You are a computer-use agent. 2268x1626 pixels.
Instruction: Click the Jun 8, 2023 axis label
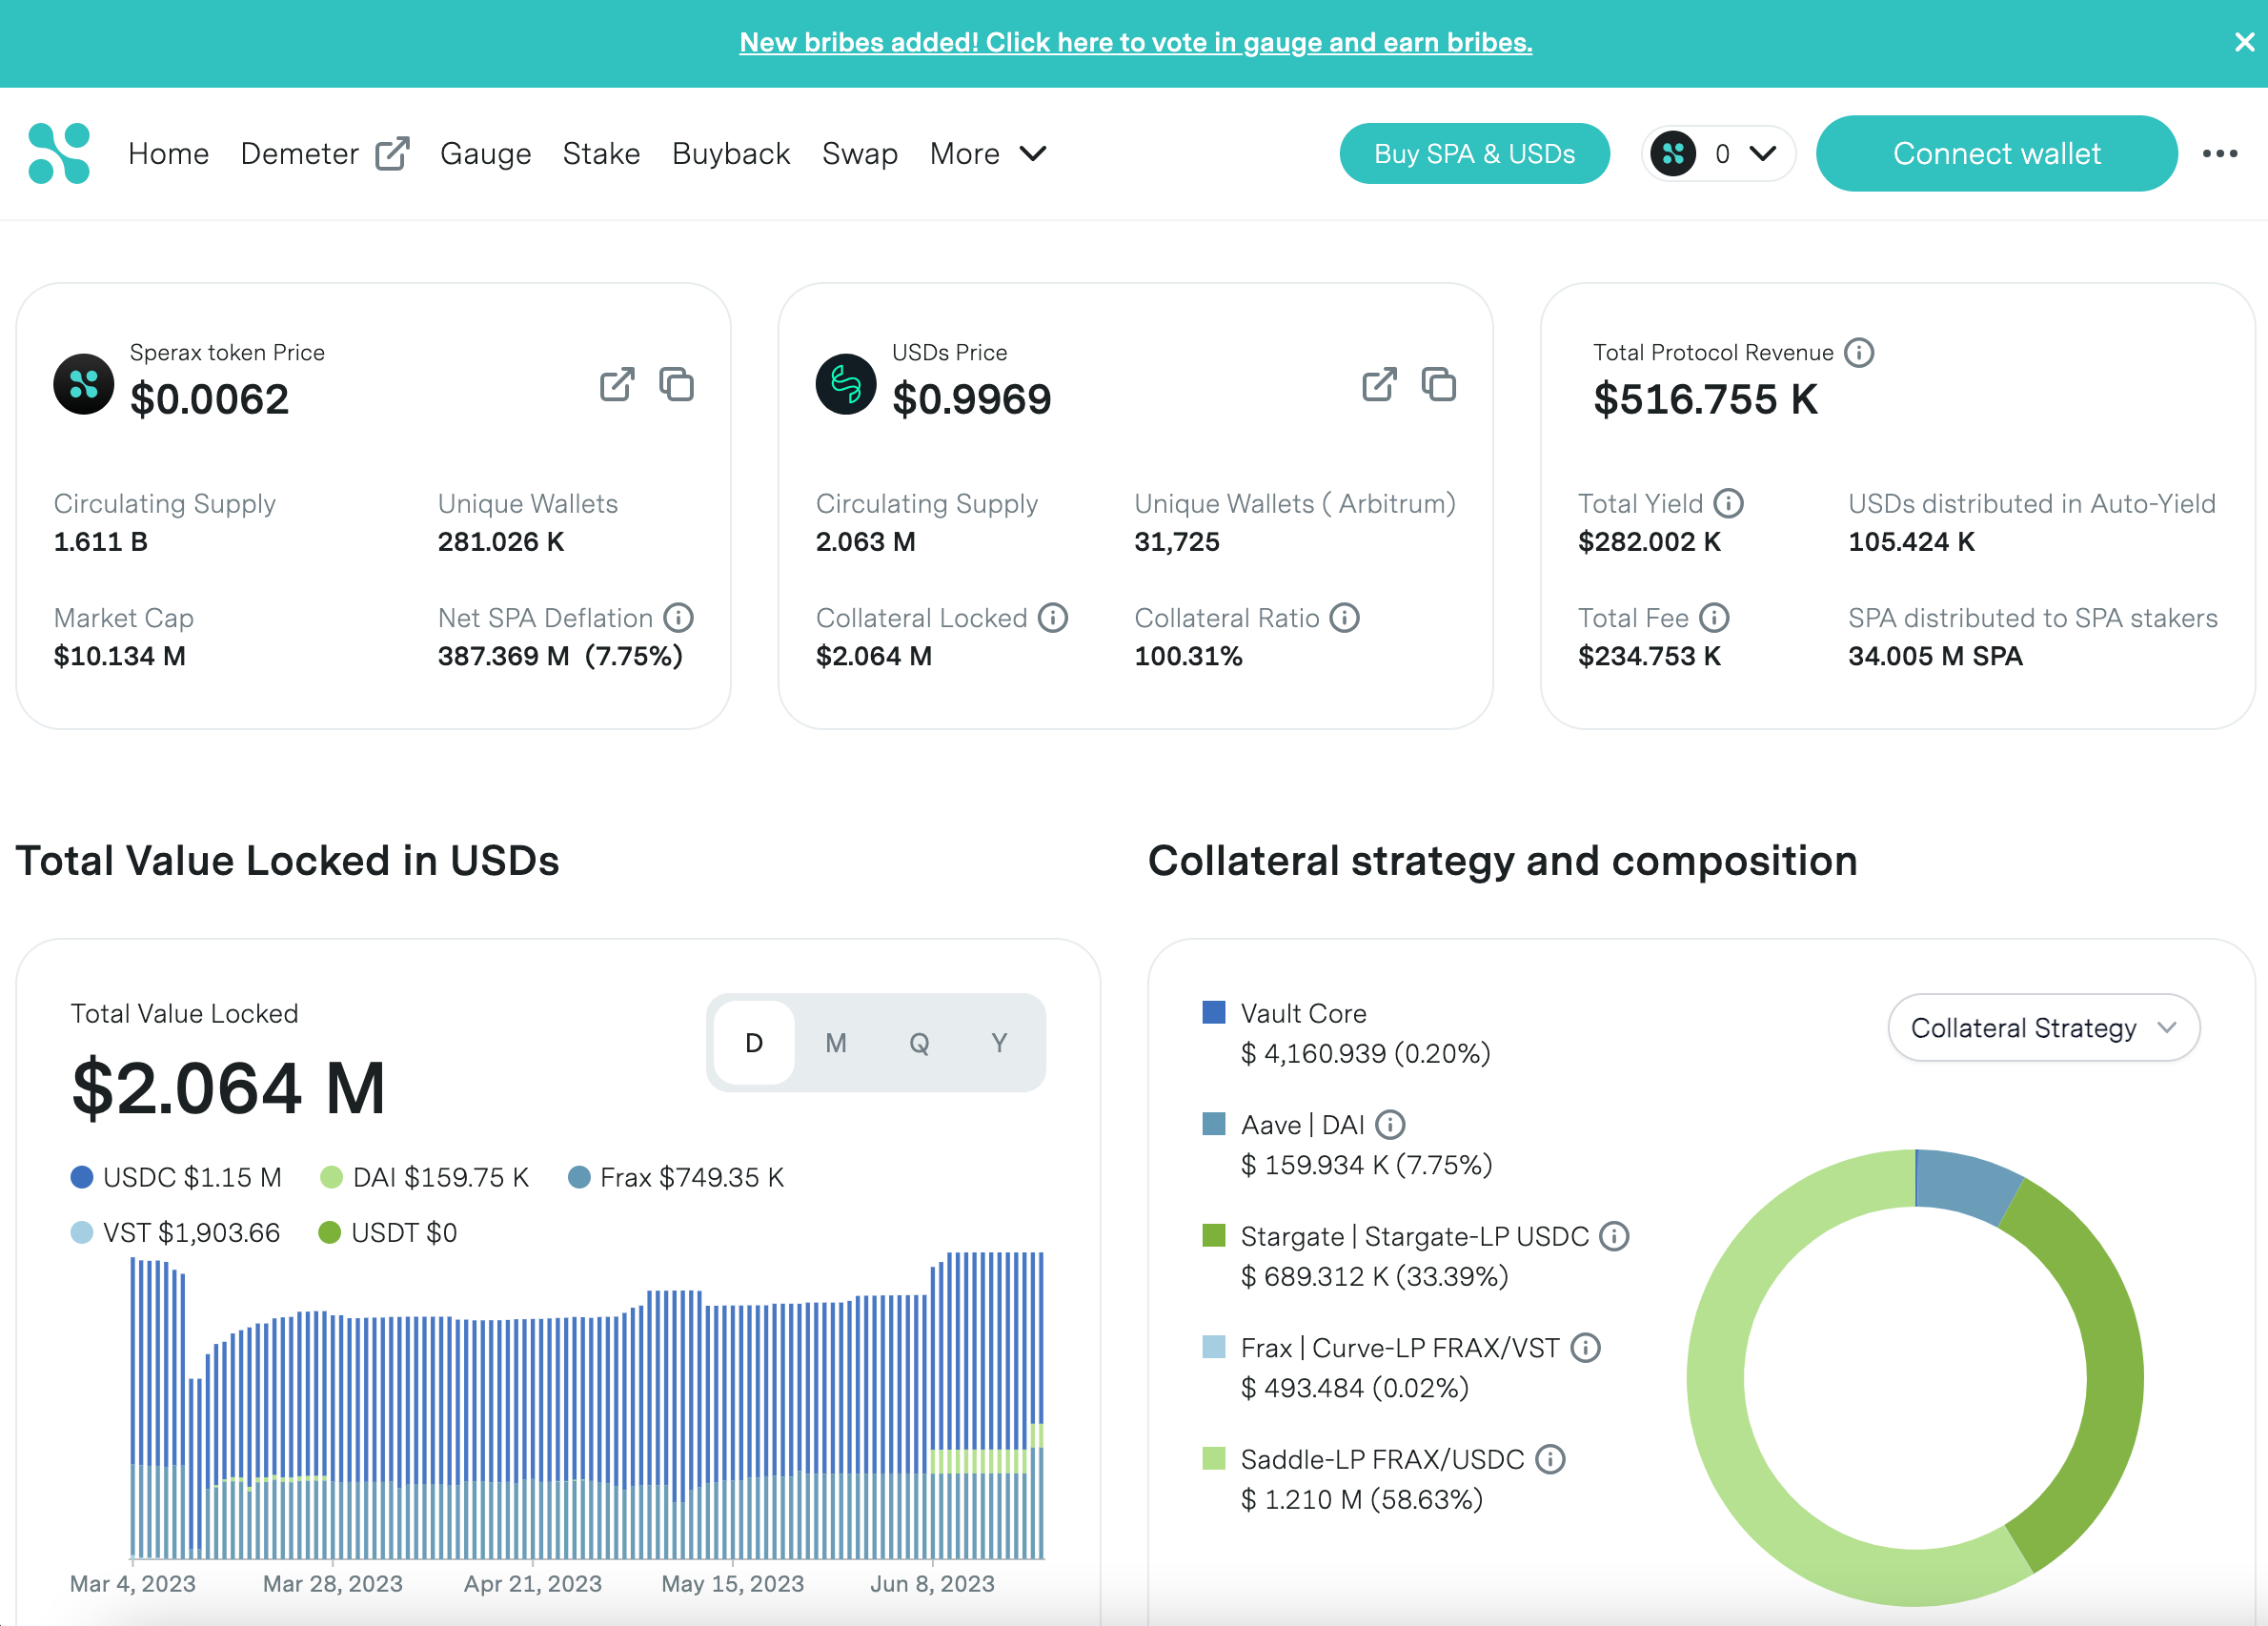click(x=932, y=1584)
